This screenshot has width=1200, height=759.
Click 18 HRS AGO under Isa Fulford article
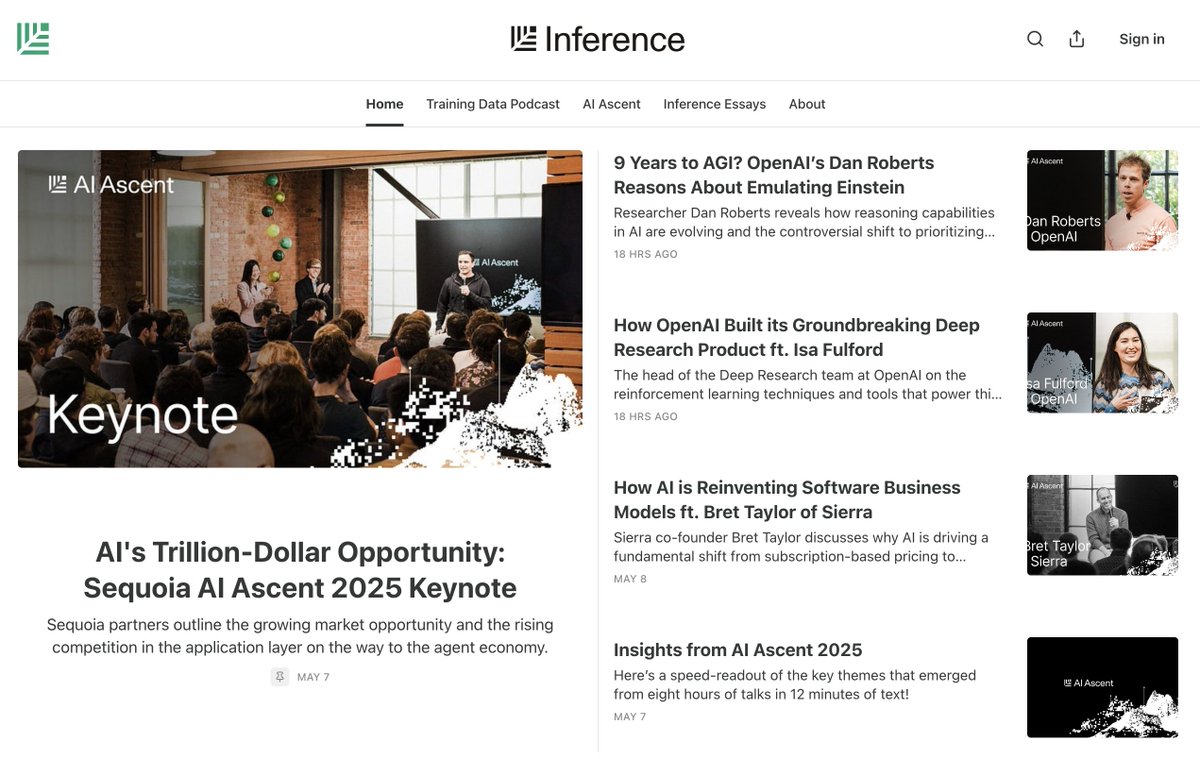pos(646,416)
